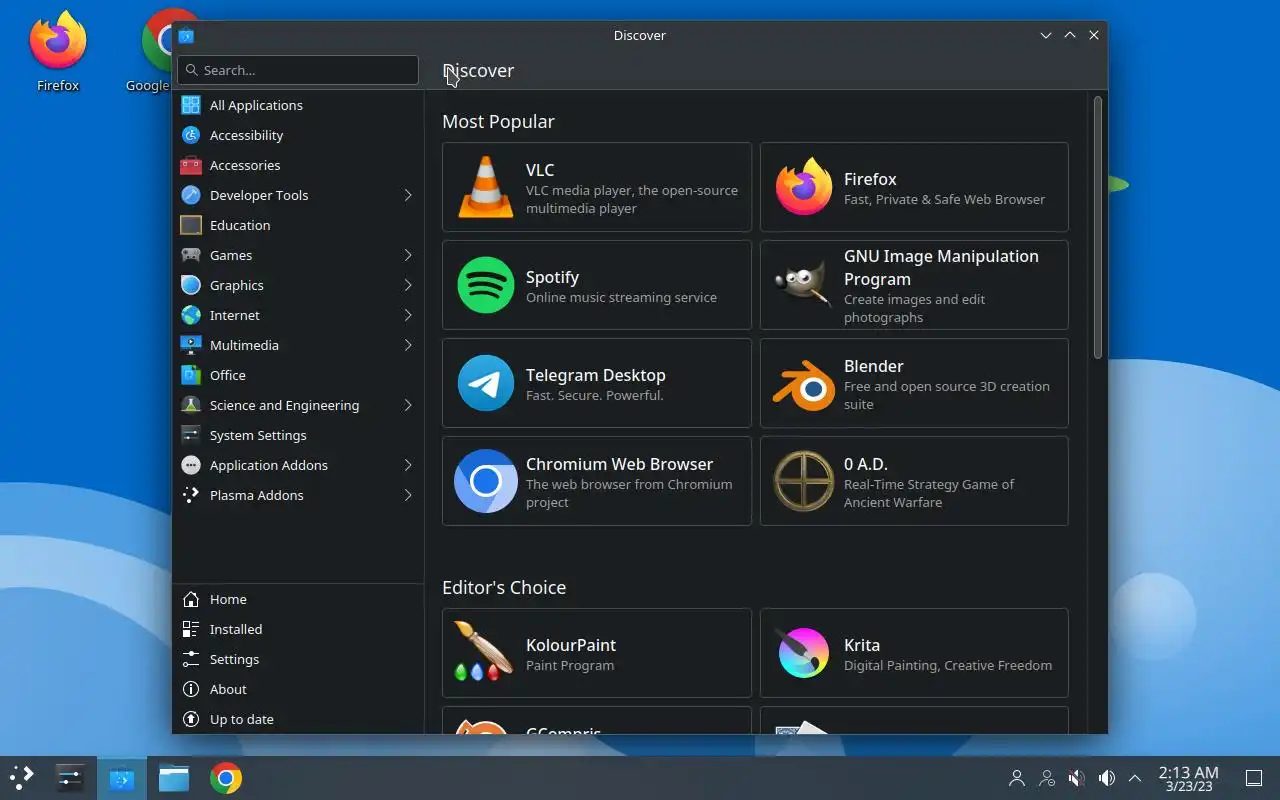Click the clock showing 2:13 AM
This screenshot has height=800, width=1280.
click(1188, 772)
